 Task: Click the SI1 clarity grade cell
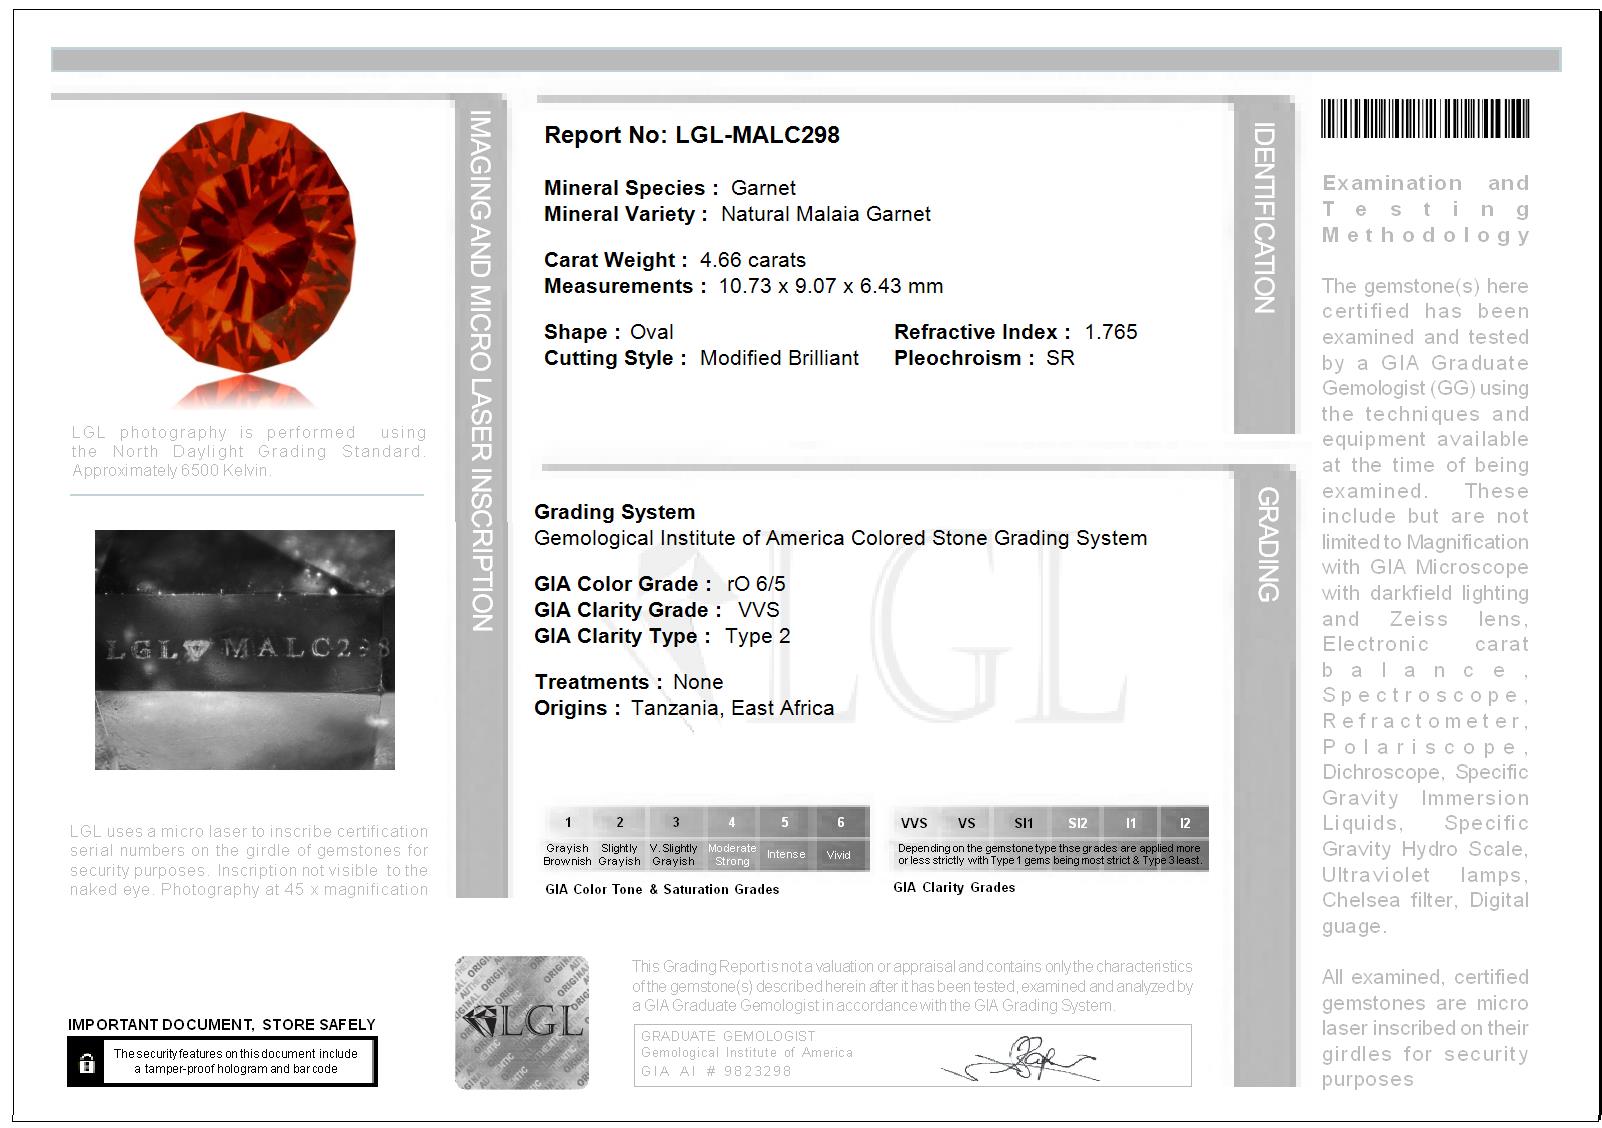tap(1023, 823)
